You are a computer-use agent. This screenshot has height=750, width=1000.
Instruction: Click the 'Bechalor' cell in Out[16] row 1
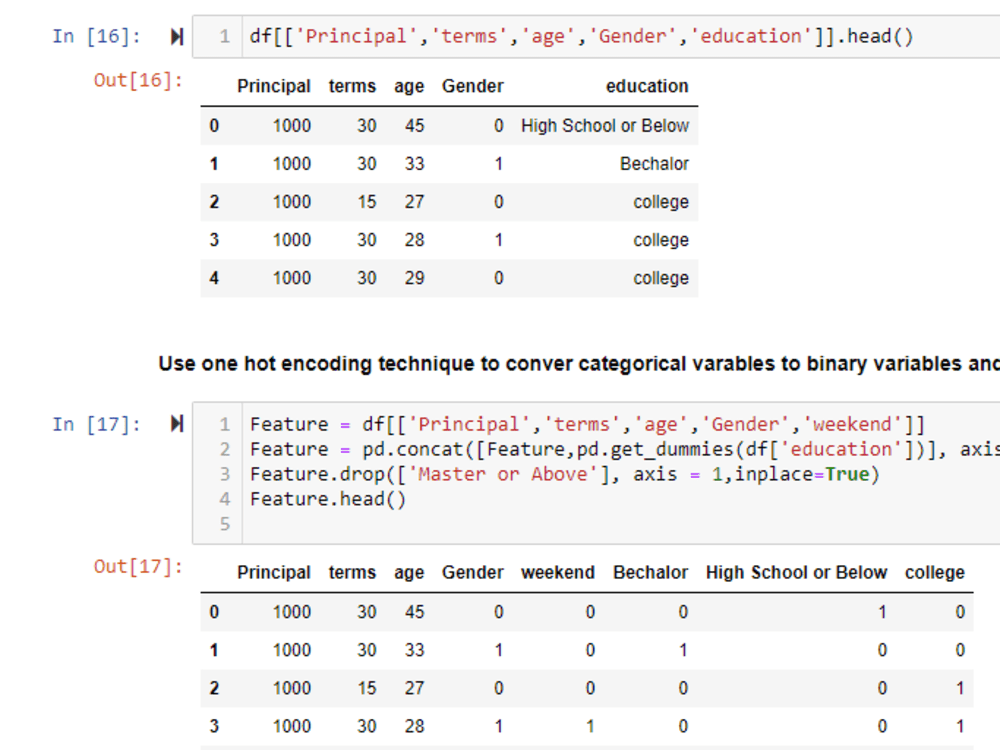(x=654, y=164)
